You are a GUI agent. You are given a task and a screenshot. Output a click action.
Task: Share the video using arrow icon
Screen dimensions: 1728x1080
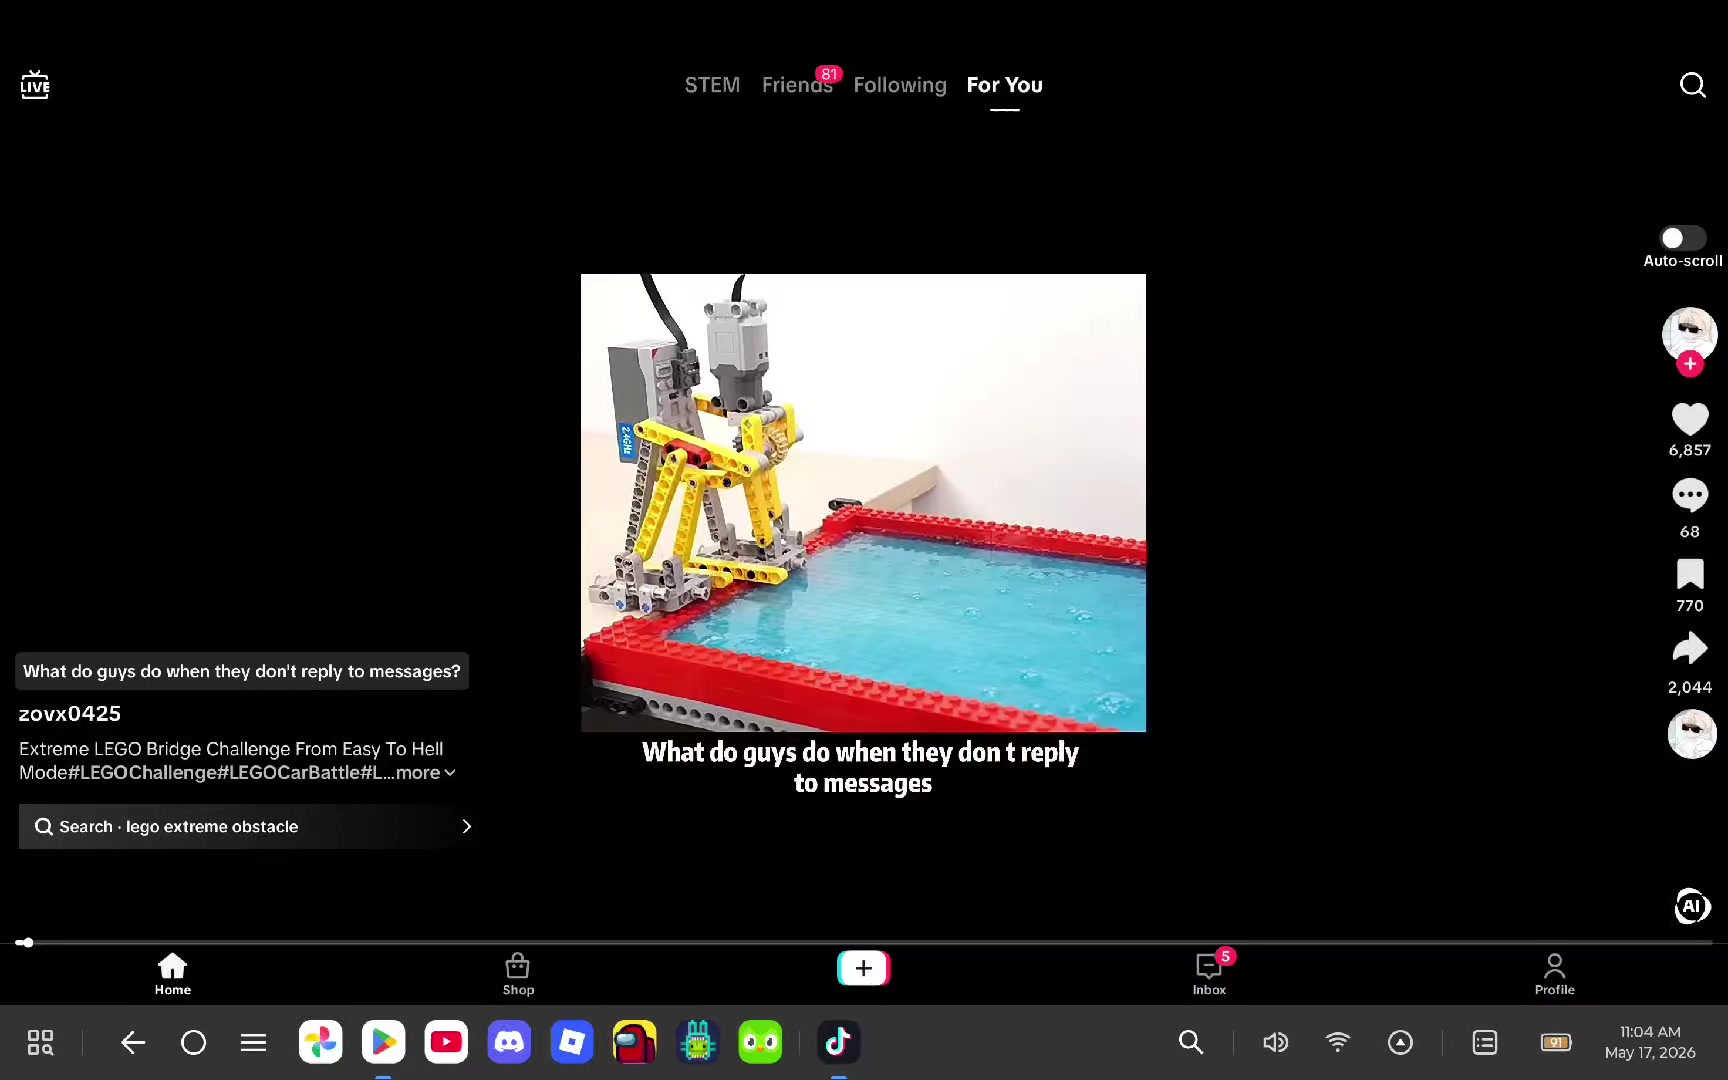point(1690,649)
